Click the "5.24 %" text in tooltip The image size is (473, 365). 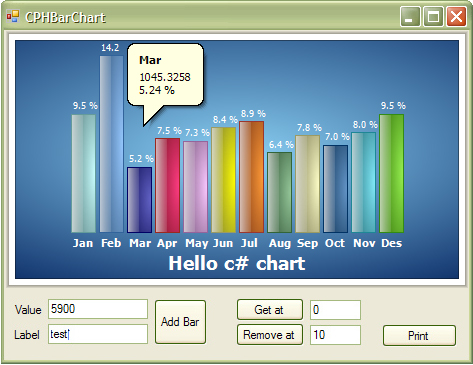coord(157,90)
